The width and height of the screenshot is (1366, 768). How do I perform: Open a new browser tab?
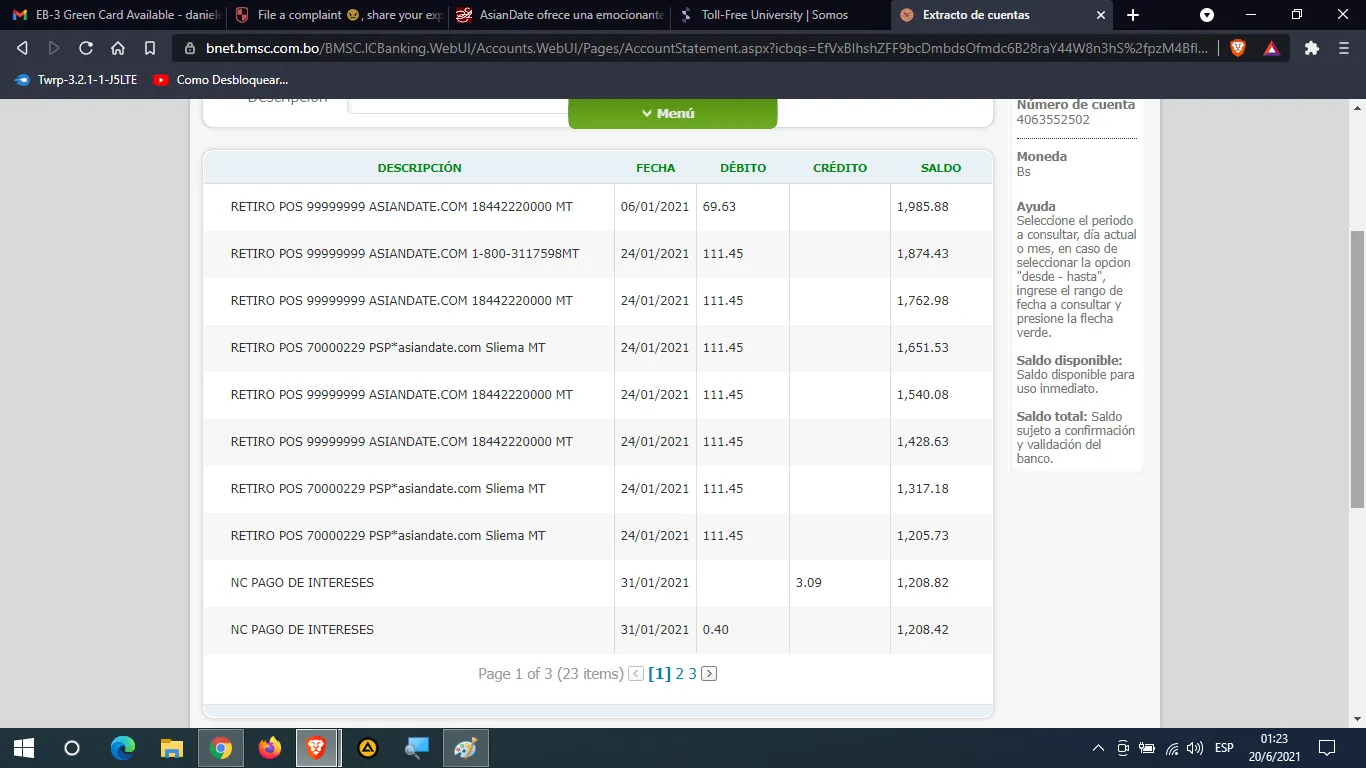pyautogui.click(x=1133, y=15)
